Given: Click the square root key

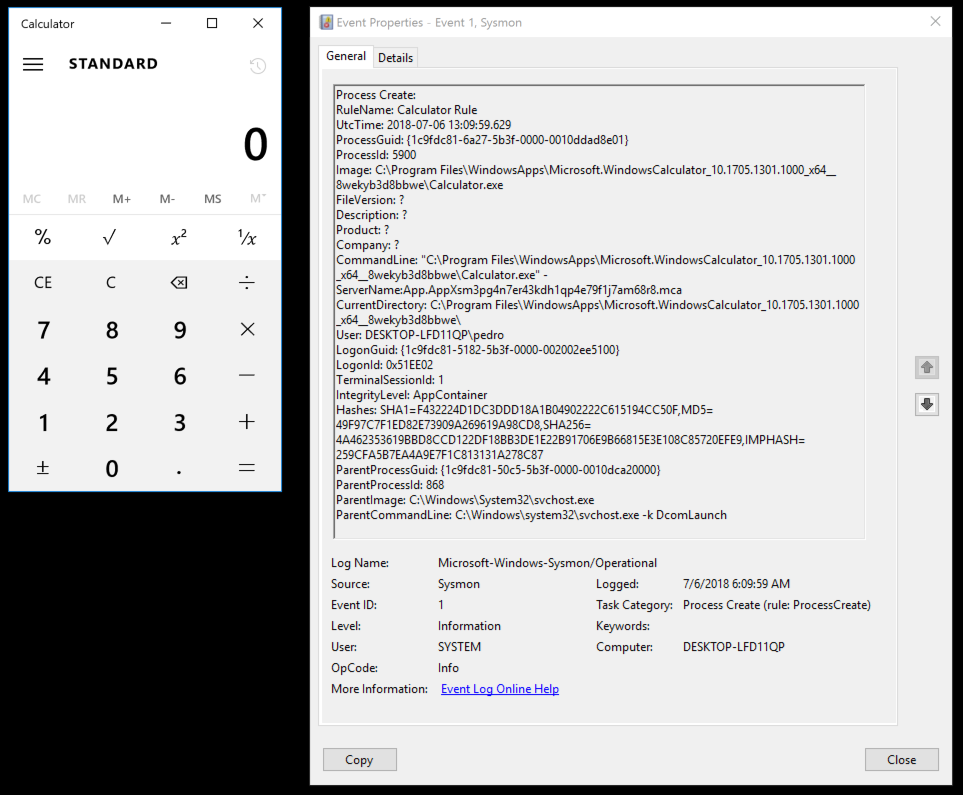Looking at the screenshot, I should click(111, 237).
